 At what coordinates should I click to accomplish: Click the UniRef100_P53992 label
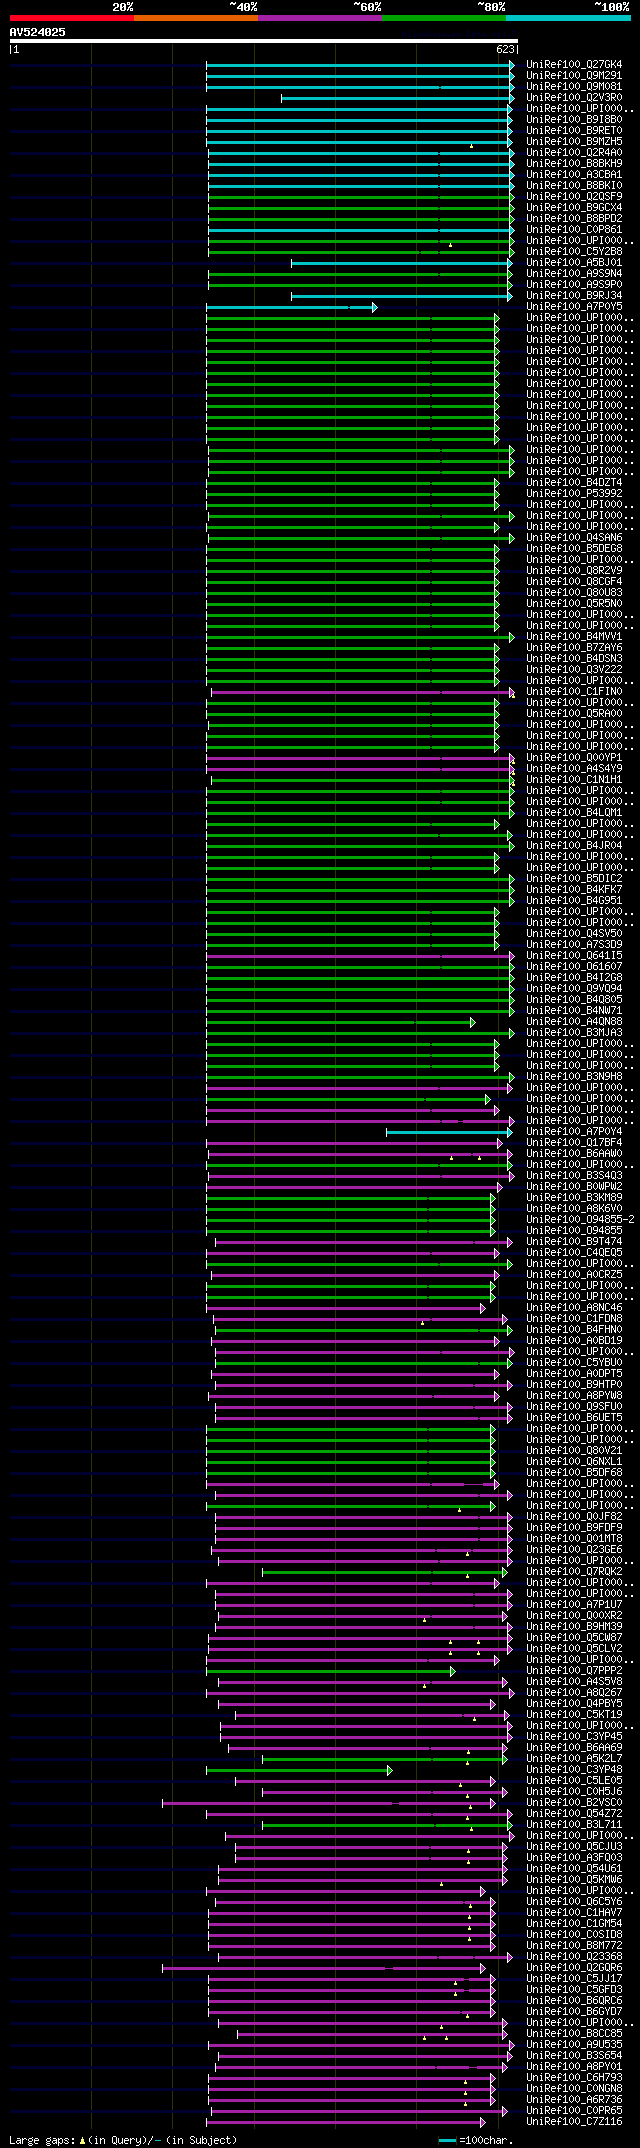(x=574, y=493)
